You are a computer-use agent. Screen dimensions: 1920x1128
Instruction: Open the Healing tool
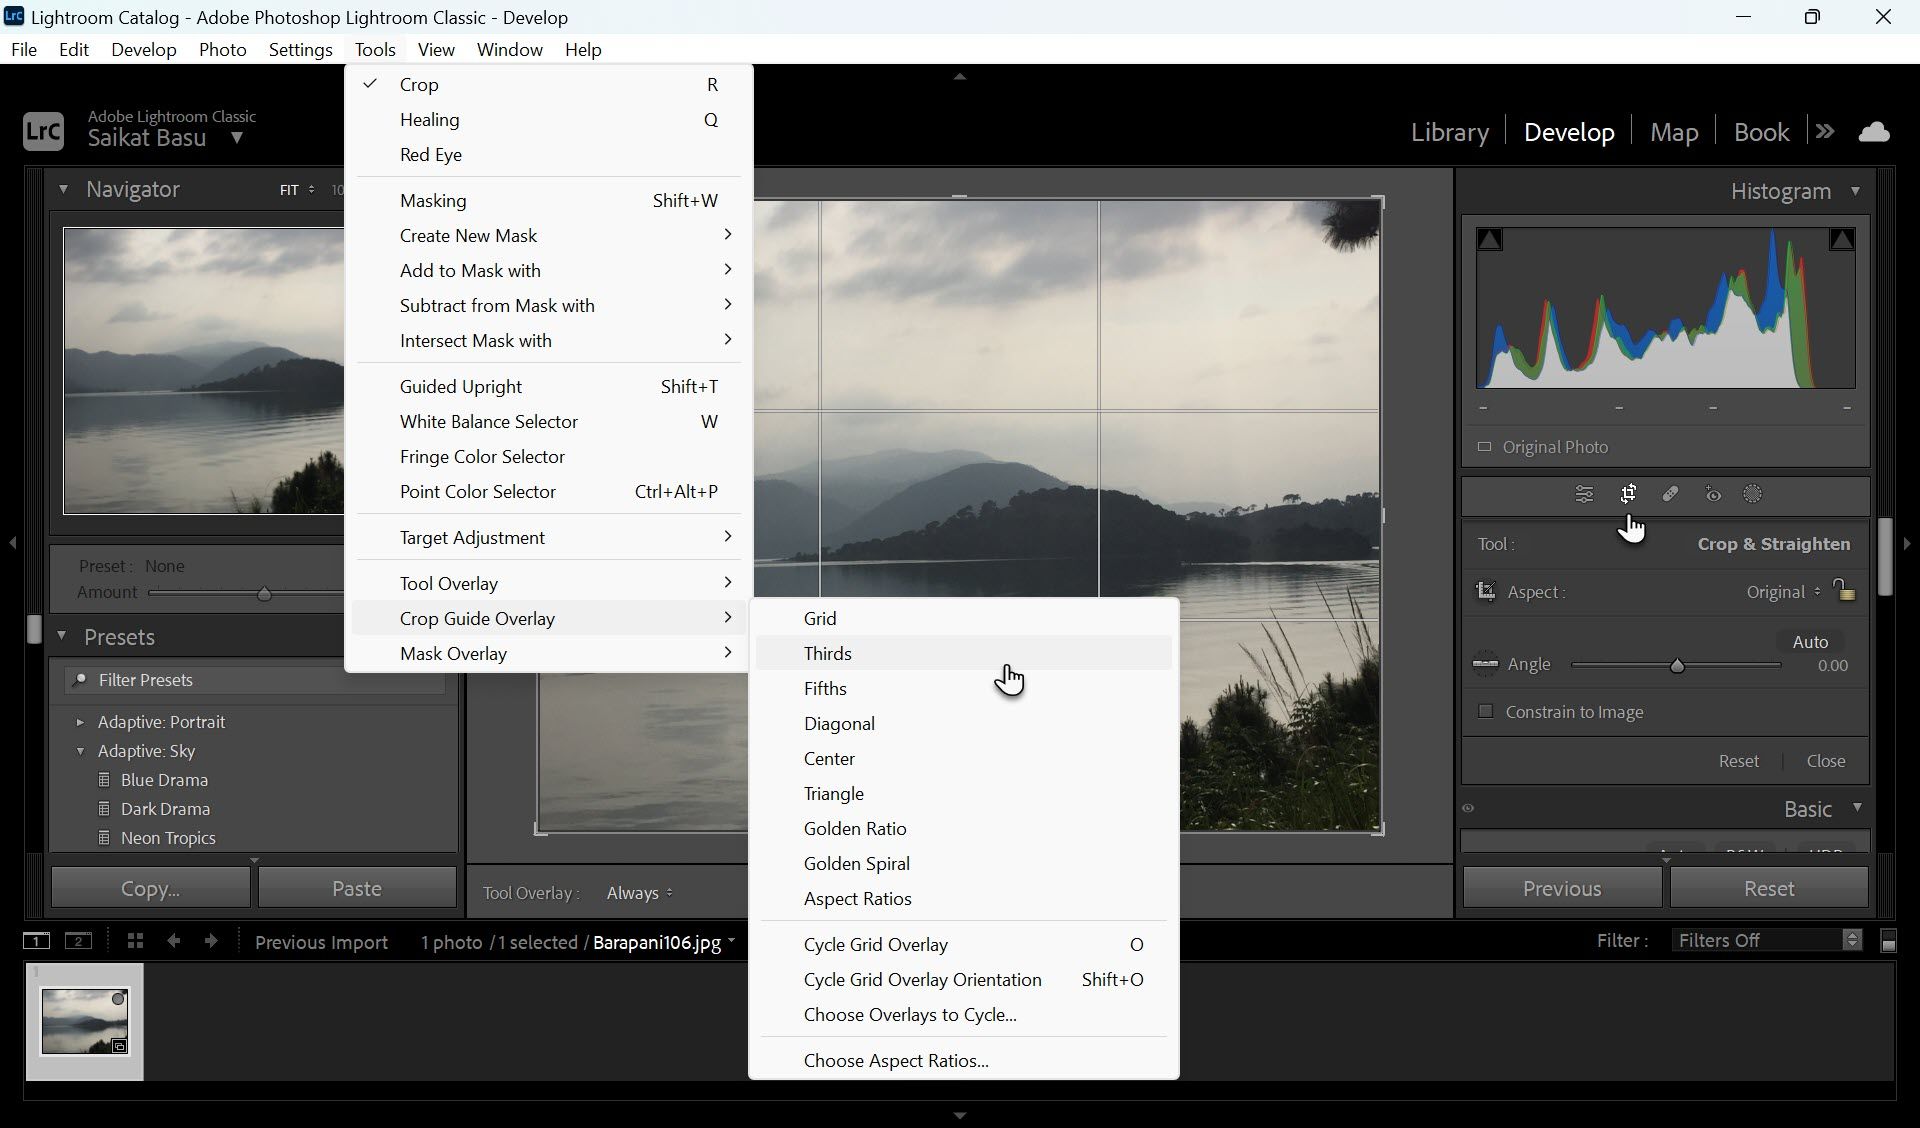[x=1670, y=494]
